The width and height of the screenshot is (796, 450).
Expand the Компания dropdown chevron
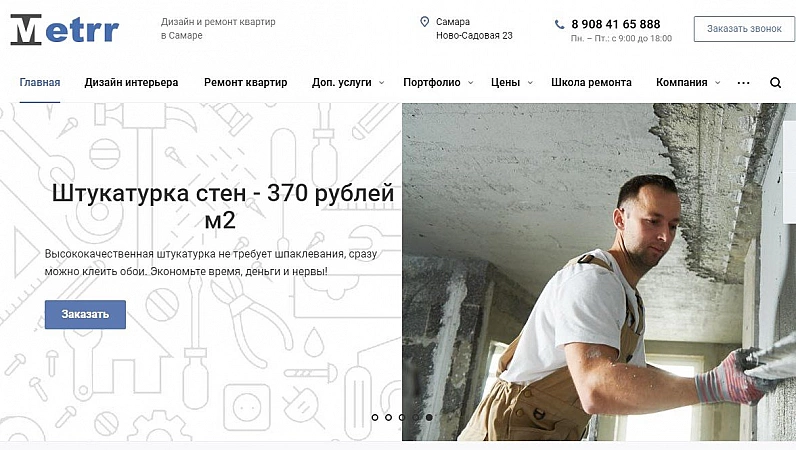pos(717,83)
